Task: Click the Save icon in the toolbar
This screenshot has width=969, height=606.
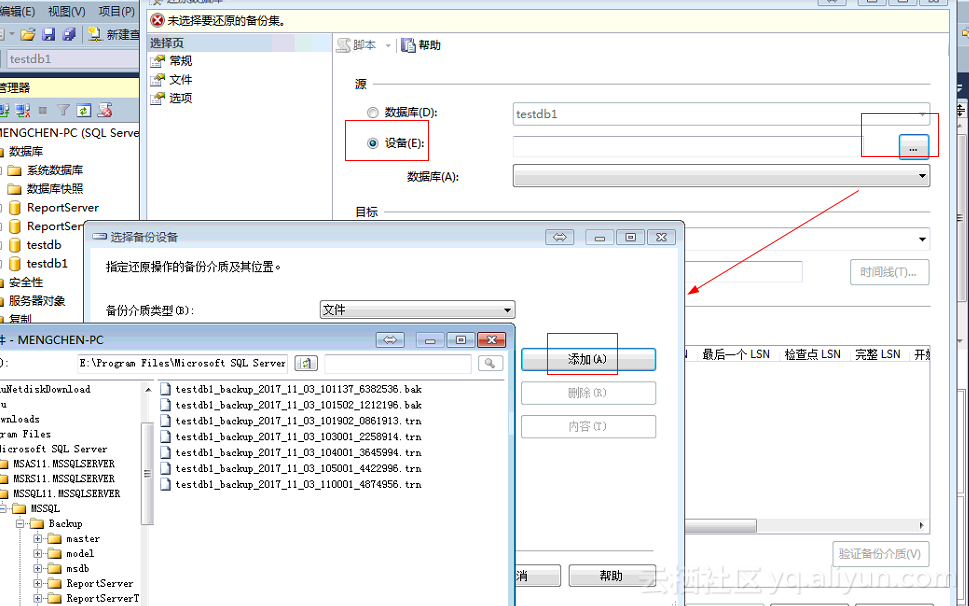Action: [47, 34]
